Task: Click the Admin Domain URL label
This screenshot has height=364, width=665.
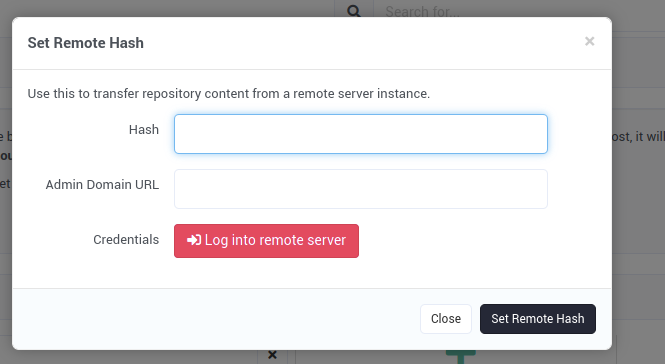Action: (102, 185)
